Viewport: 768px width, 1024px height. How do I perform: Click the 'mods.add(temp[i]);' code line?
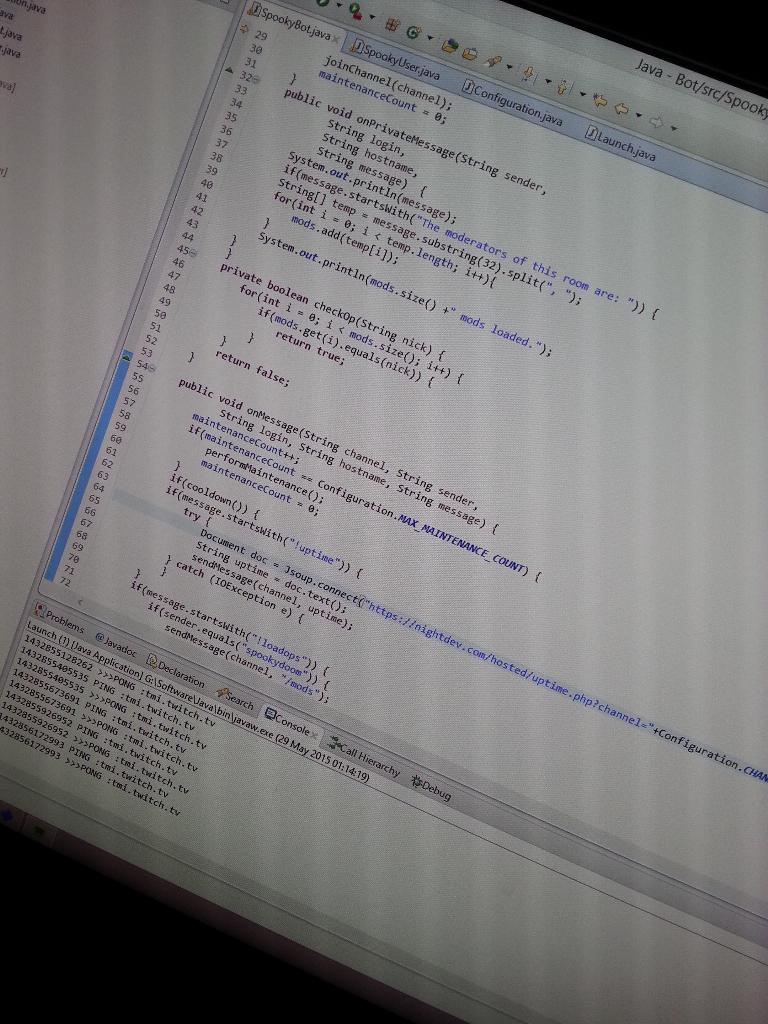pyautogui.click(x=344, y=239)
